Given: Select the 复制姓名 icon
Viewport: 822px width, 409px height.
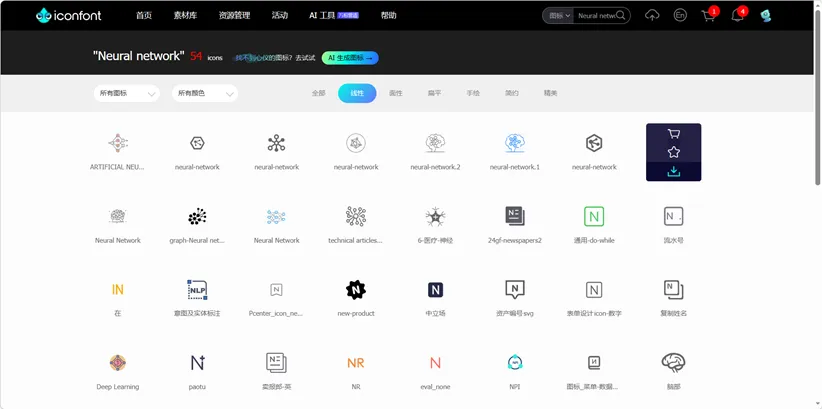Looking at the screenshot, I should tap(674, 289).
